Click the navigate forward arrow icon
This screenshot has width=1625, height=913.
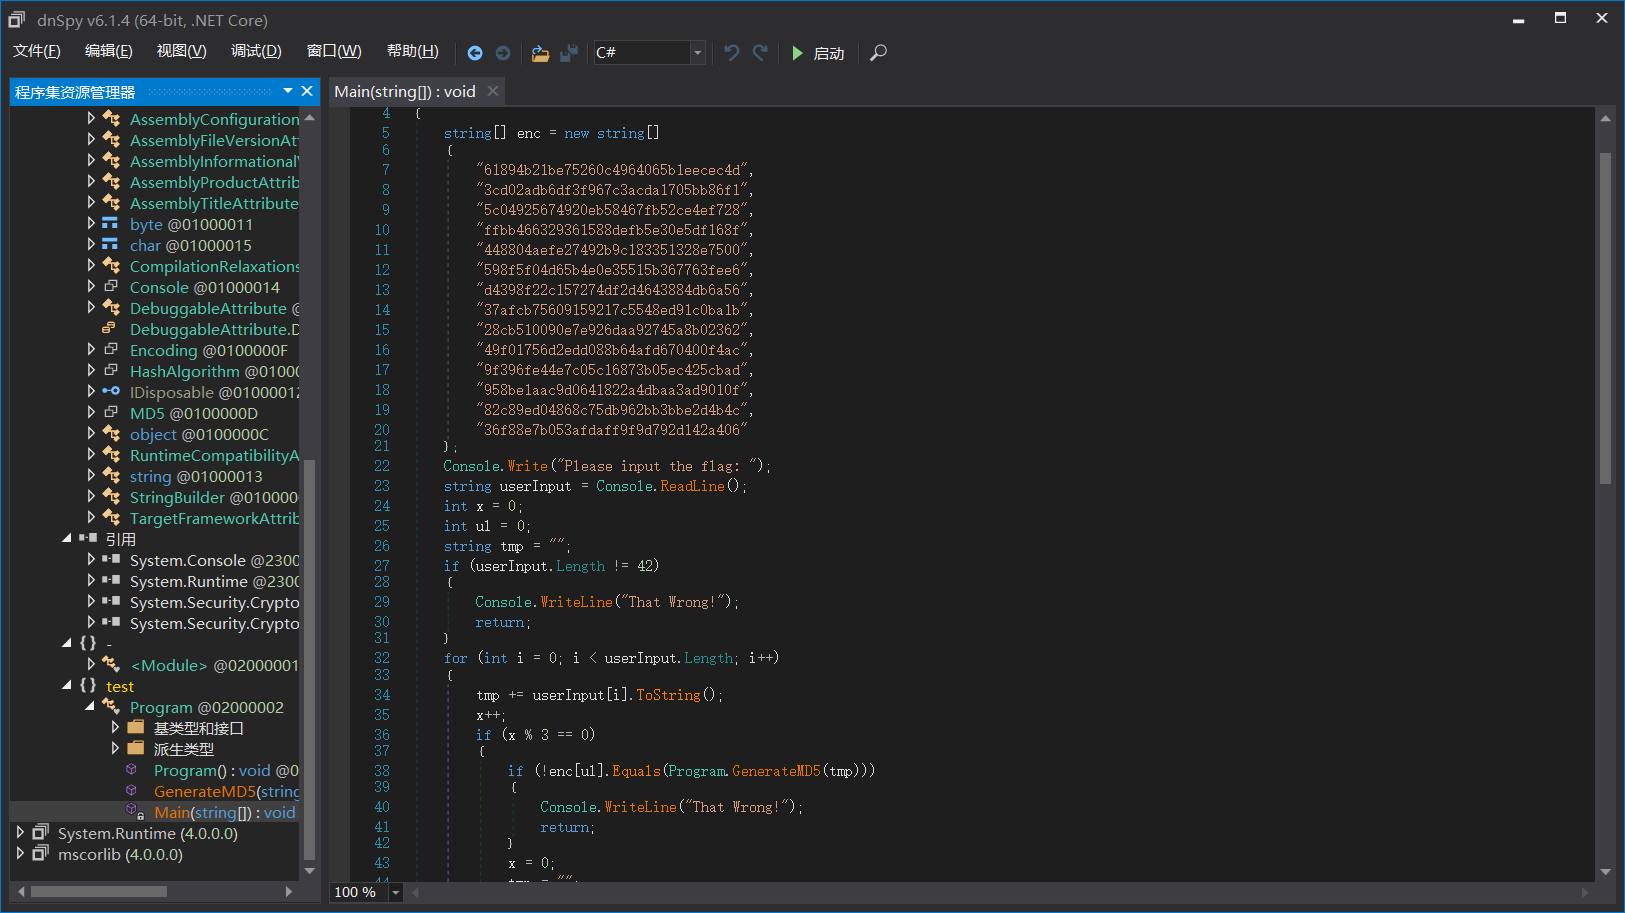tap(503, 53)
